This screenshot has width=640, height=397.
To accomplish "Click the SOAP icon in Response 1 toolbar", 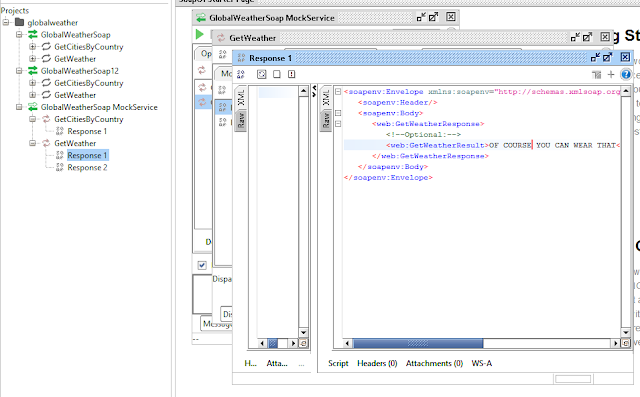I will click(x=241, y=74).
